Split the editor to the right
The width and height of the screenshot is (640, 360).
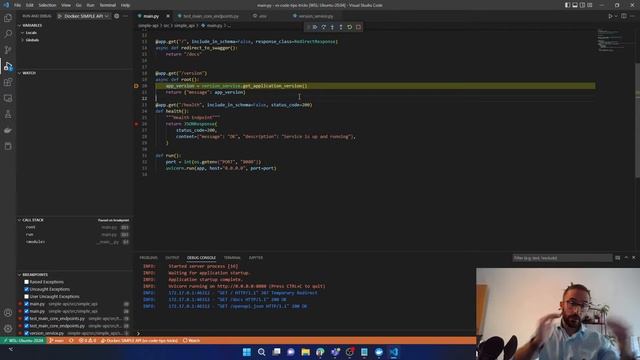pyautogui.click(x=624, y=16)
